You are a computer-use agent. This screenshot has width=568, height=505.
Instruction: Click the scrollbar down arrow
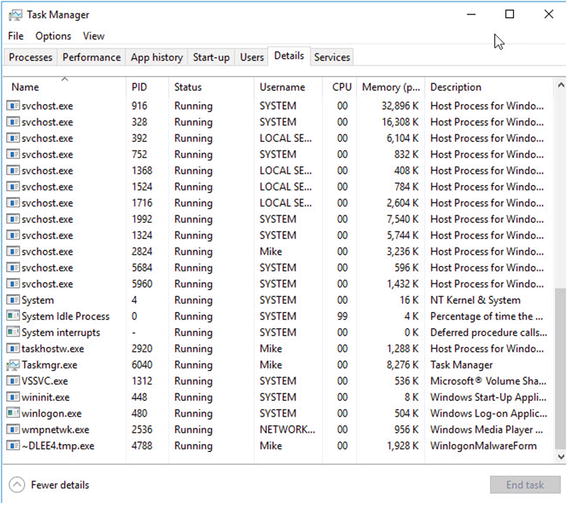click(561, 456)
